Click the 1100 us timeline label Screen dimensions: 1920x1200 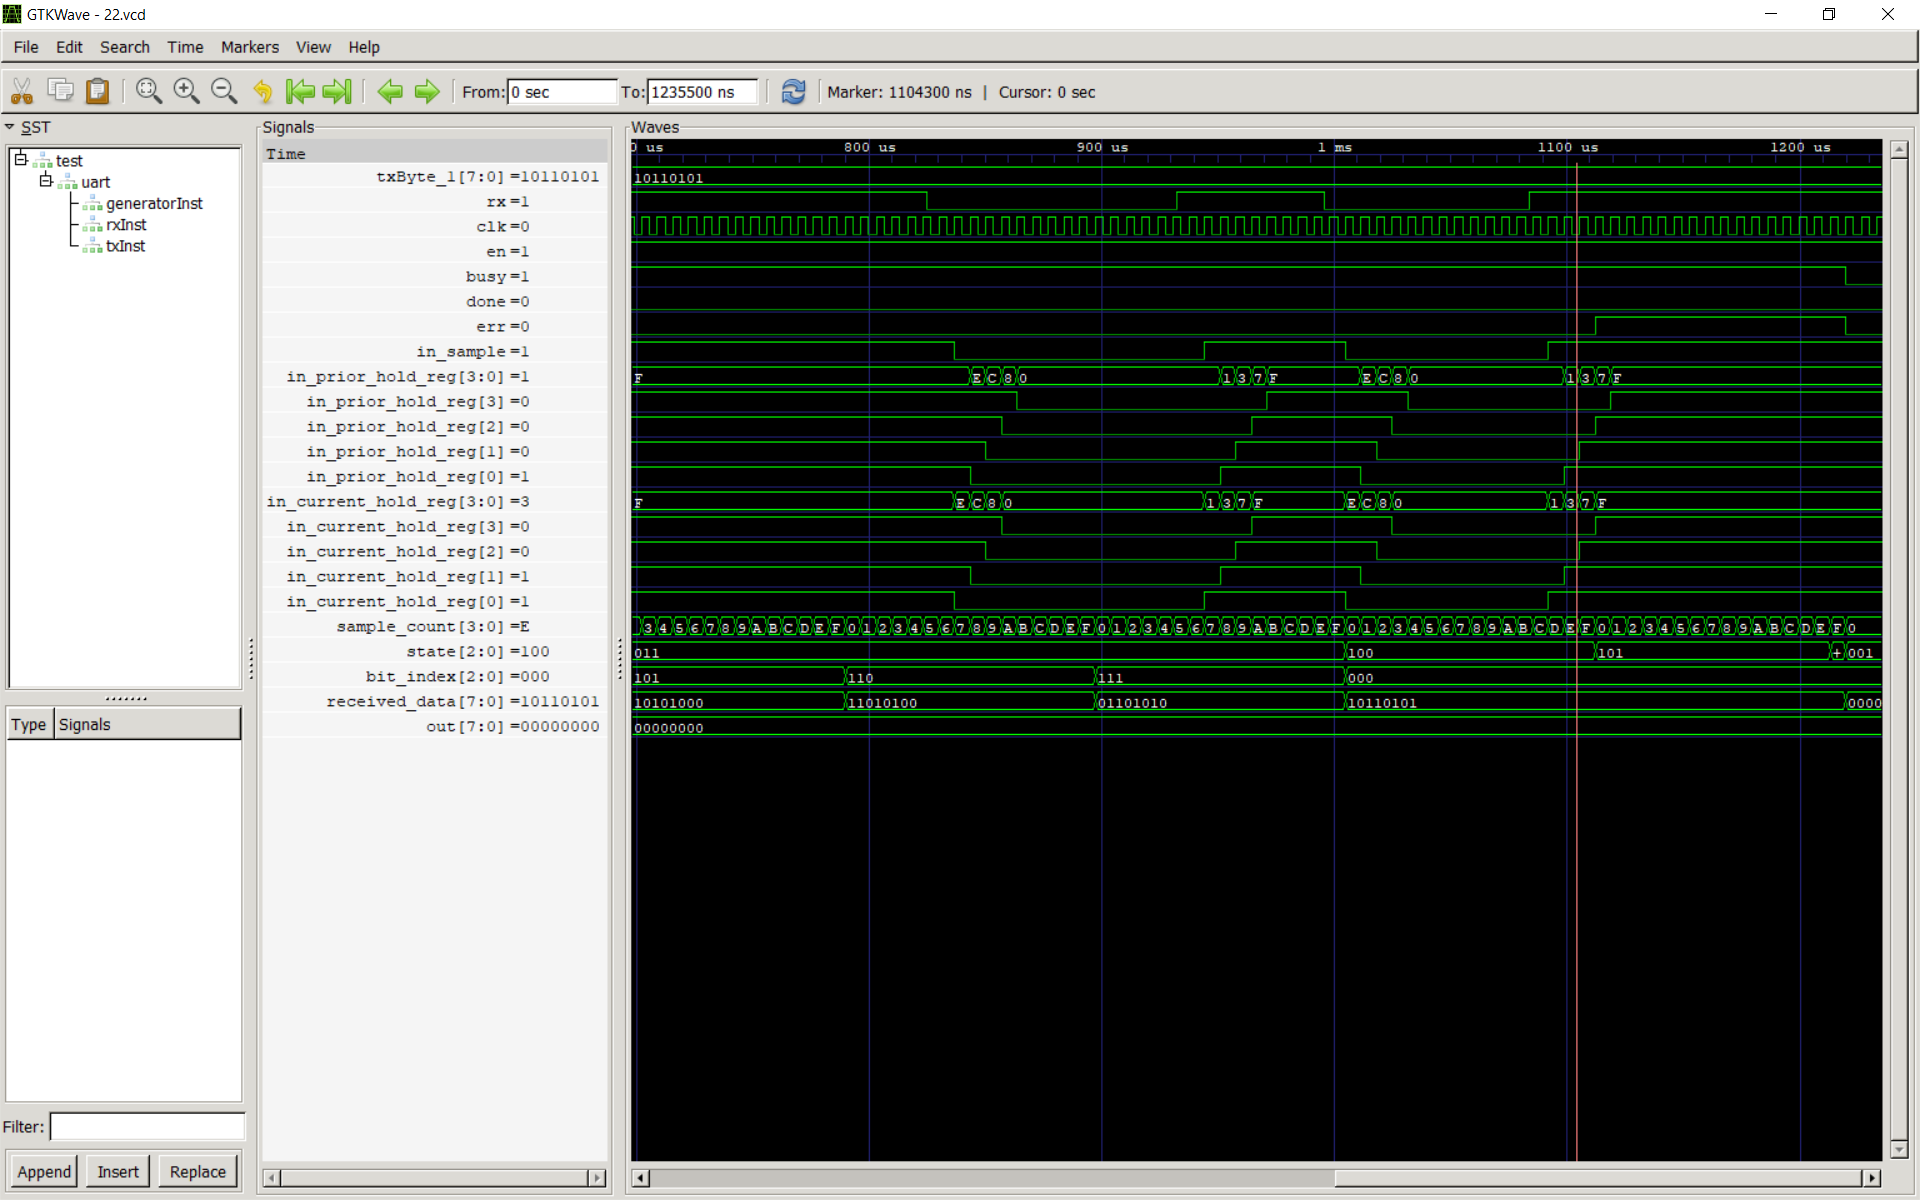point(1567,147)
